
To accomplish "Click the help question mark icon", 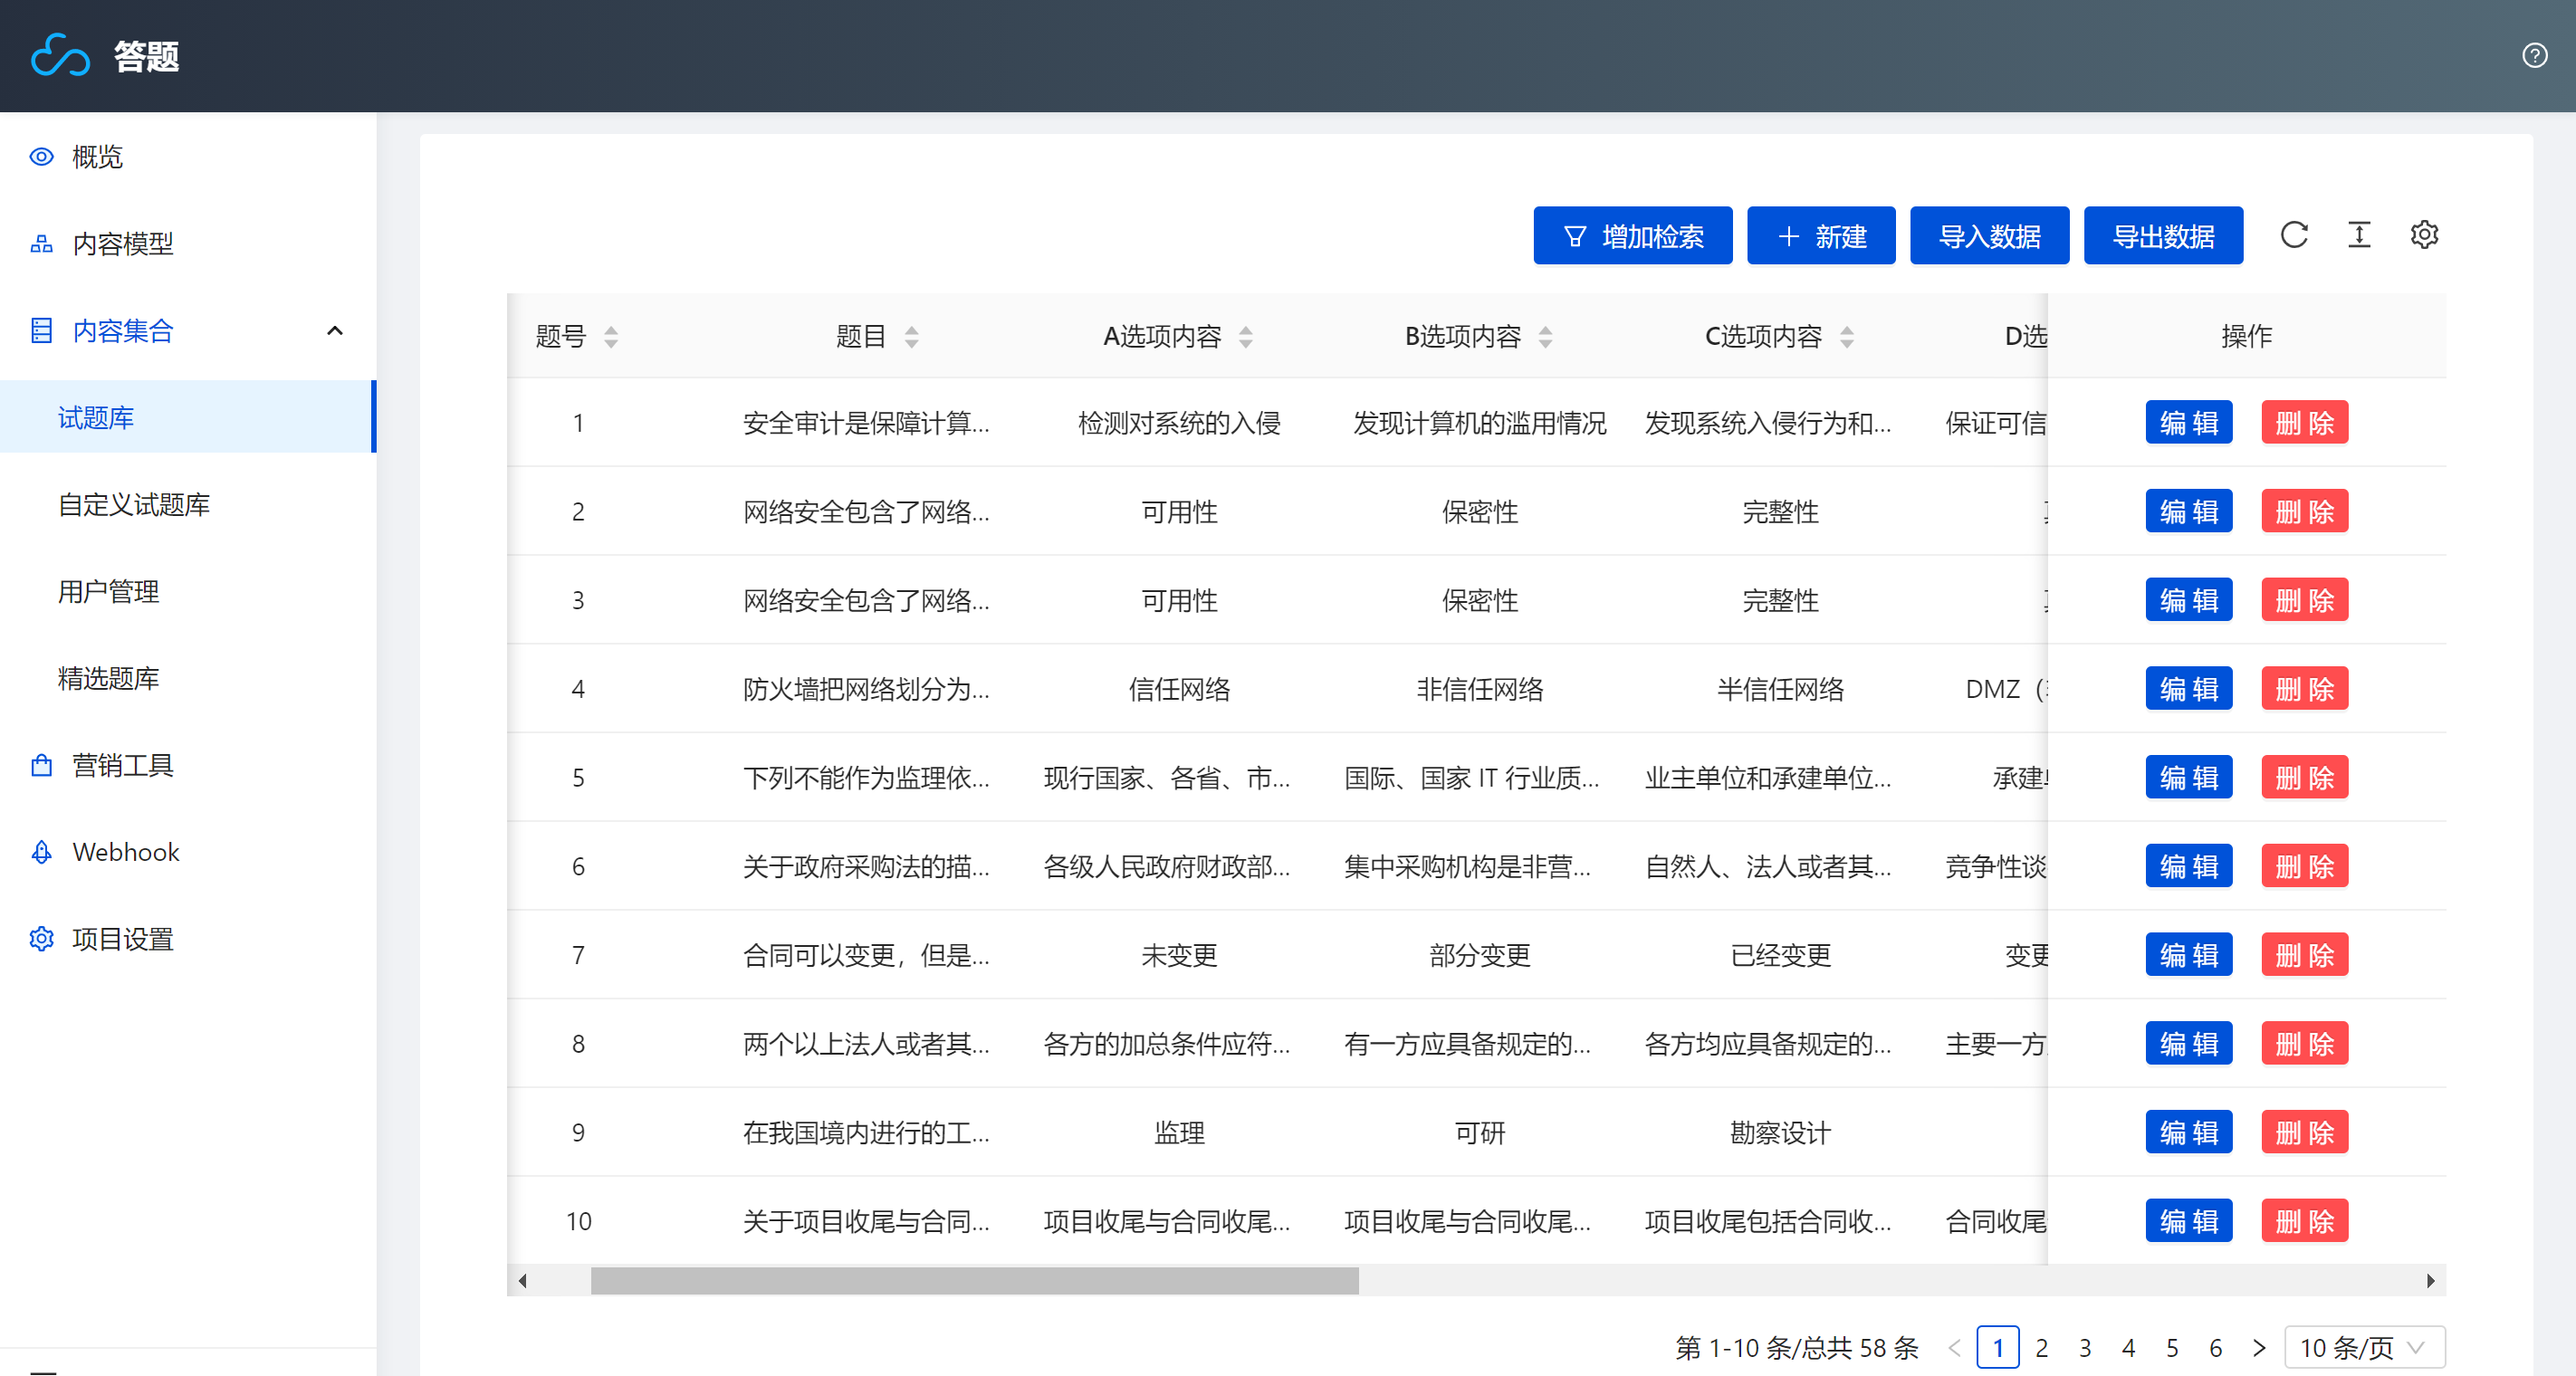I will [x=2534, y=55].
